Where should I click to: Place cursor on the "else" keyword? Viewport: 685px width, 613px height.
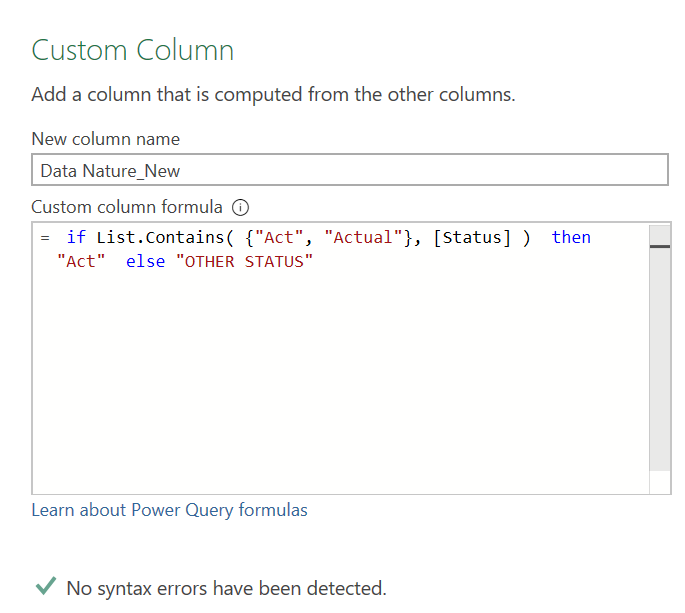tap(145, 262)
